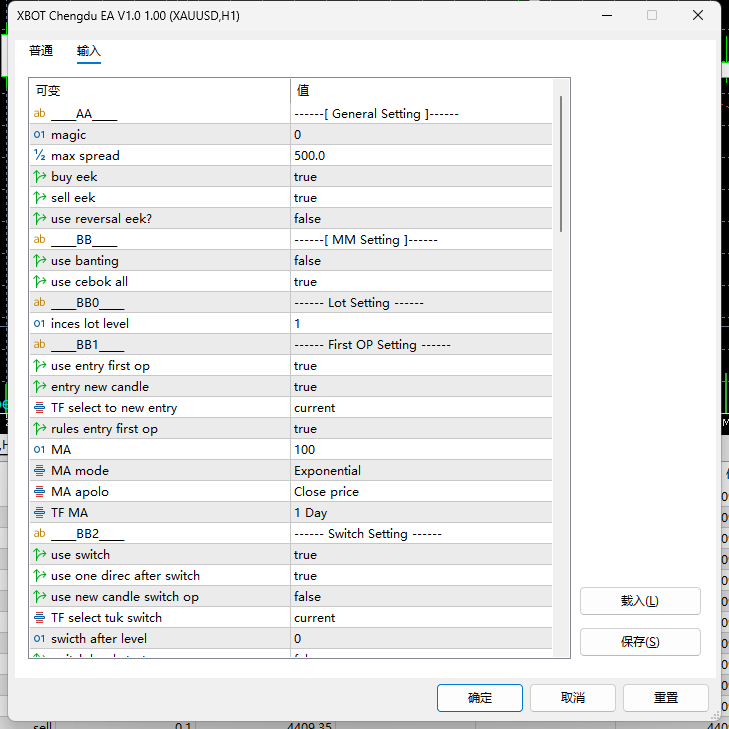The image size is (729, 729).
Task: Click the enum icon beside MA apolo
Action: coord(40,491)
